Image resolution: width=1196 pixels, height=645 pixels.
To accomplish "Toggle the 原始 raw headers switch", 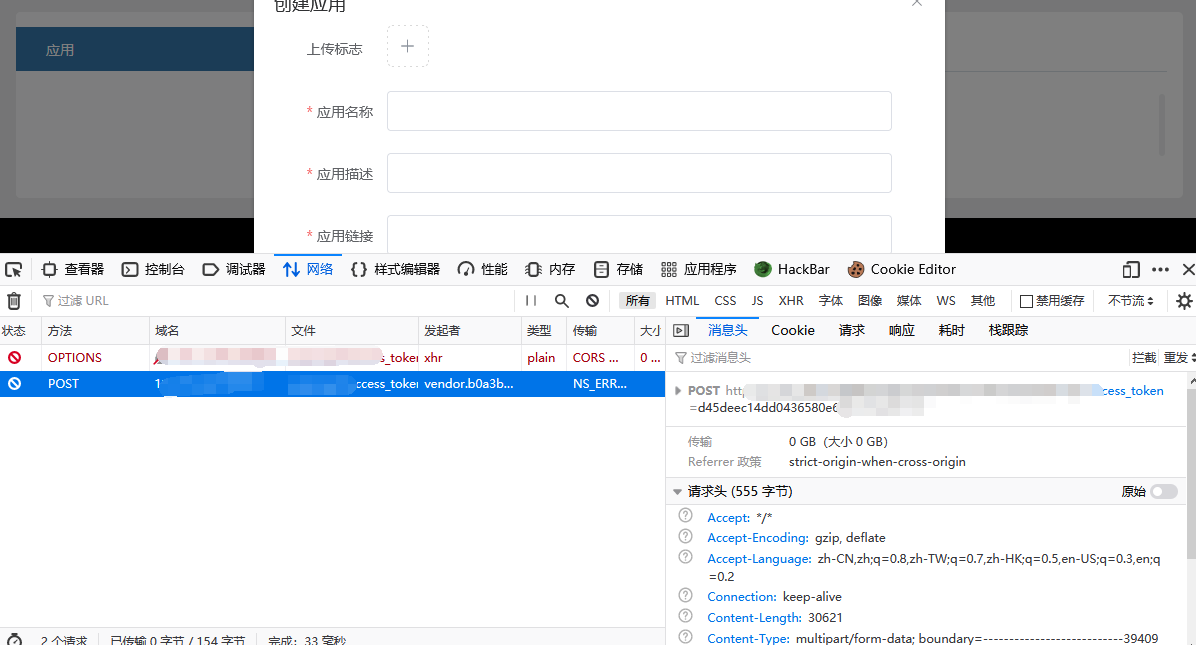I will [1163, 491].
